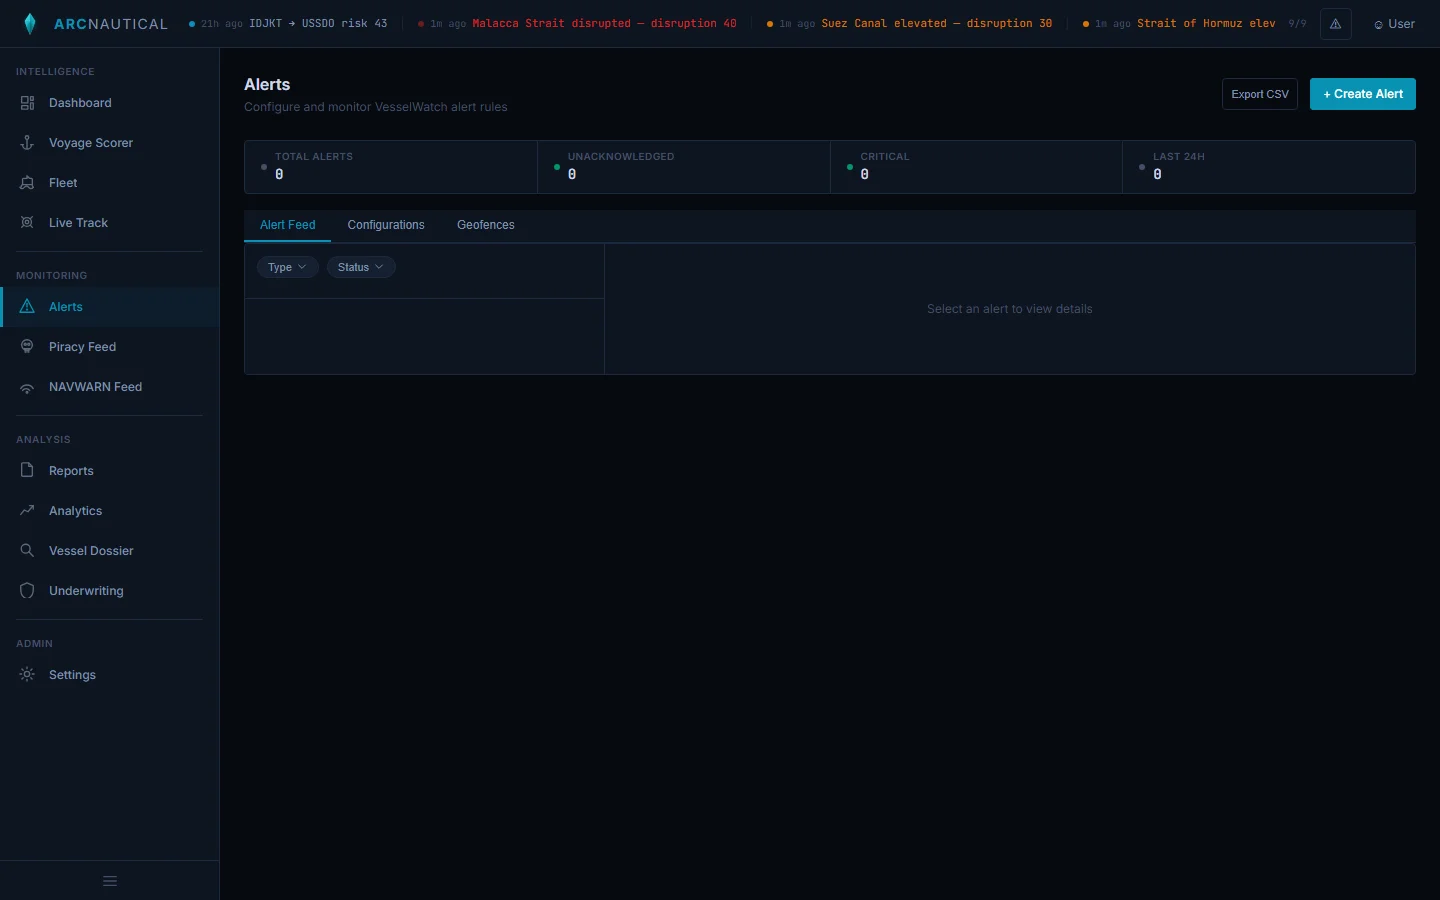Open the Underwriting shield icon
Screen dimensions: 1440x900
click(27, 591)
